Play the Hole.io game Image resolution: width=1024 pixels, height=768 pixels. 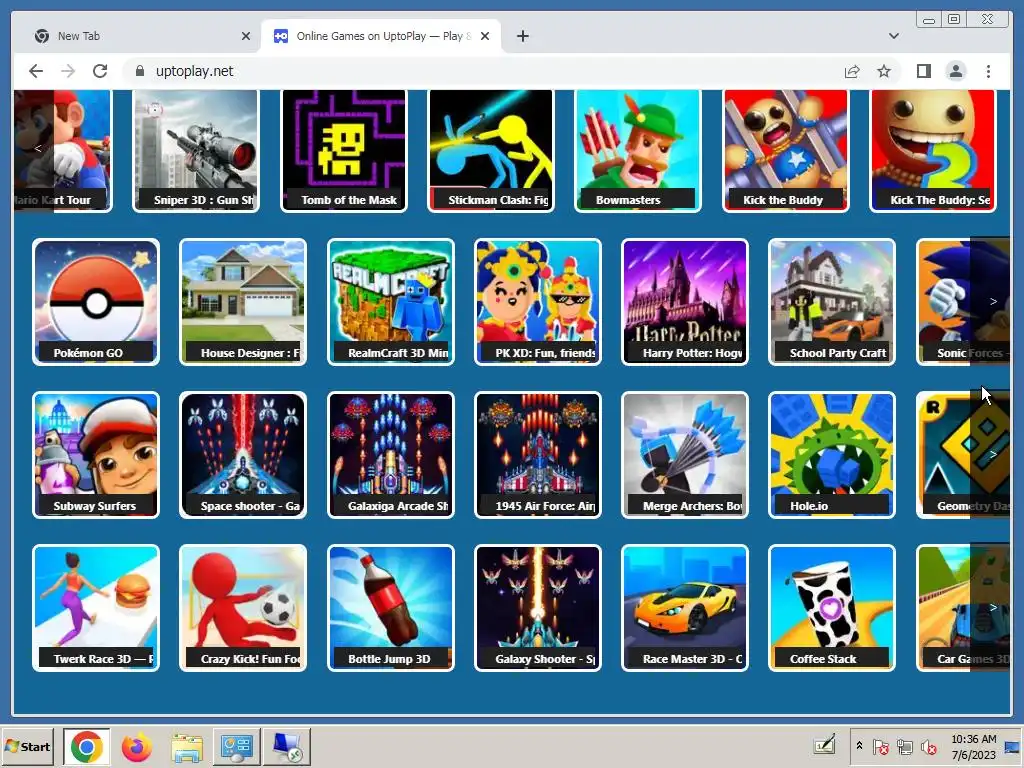point(832,455)
